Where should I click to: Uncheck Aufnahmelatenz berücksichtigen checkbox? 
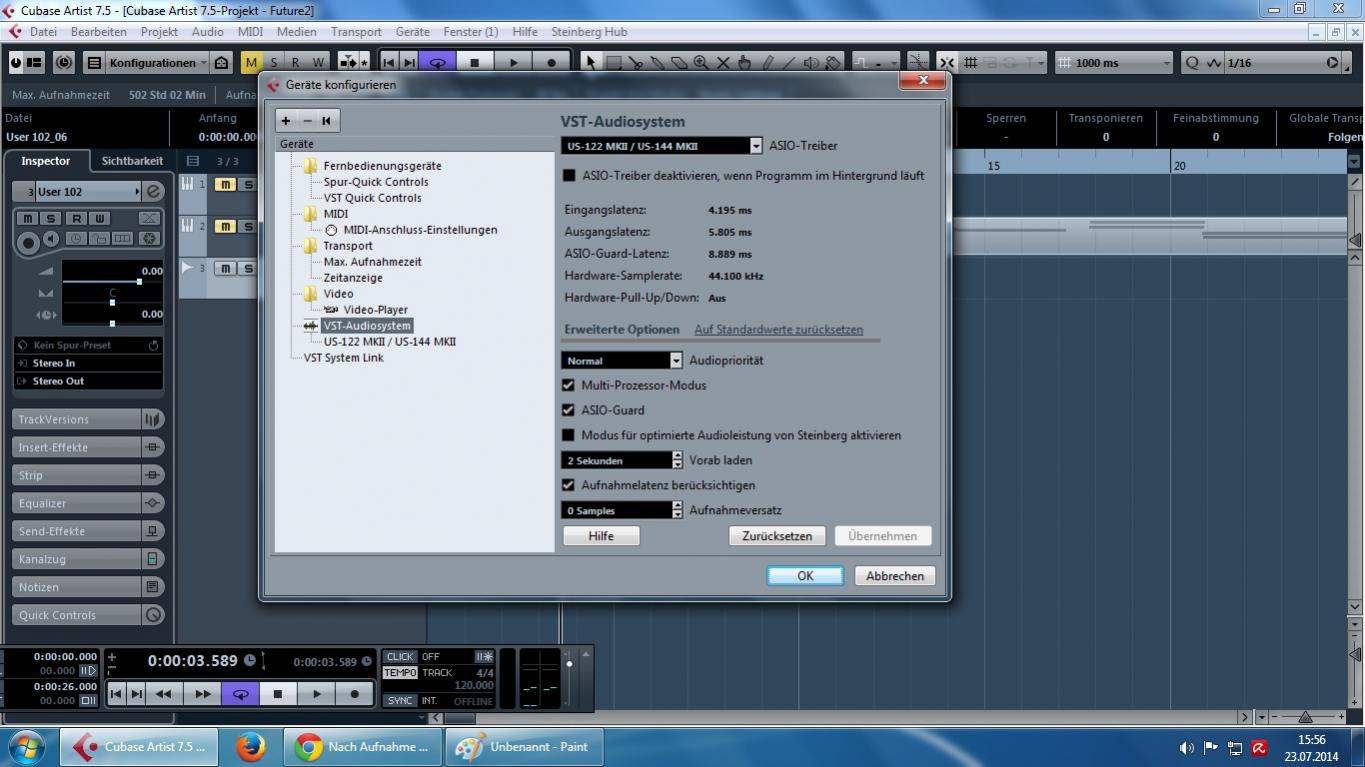click(x=569, y=485)
